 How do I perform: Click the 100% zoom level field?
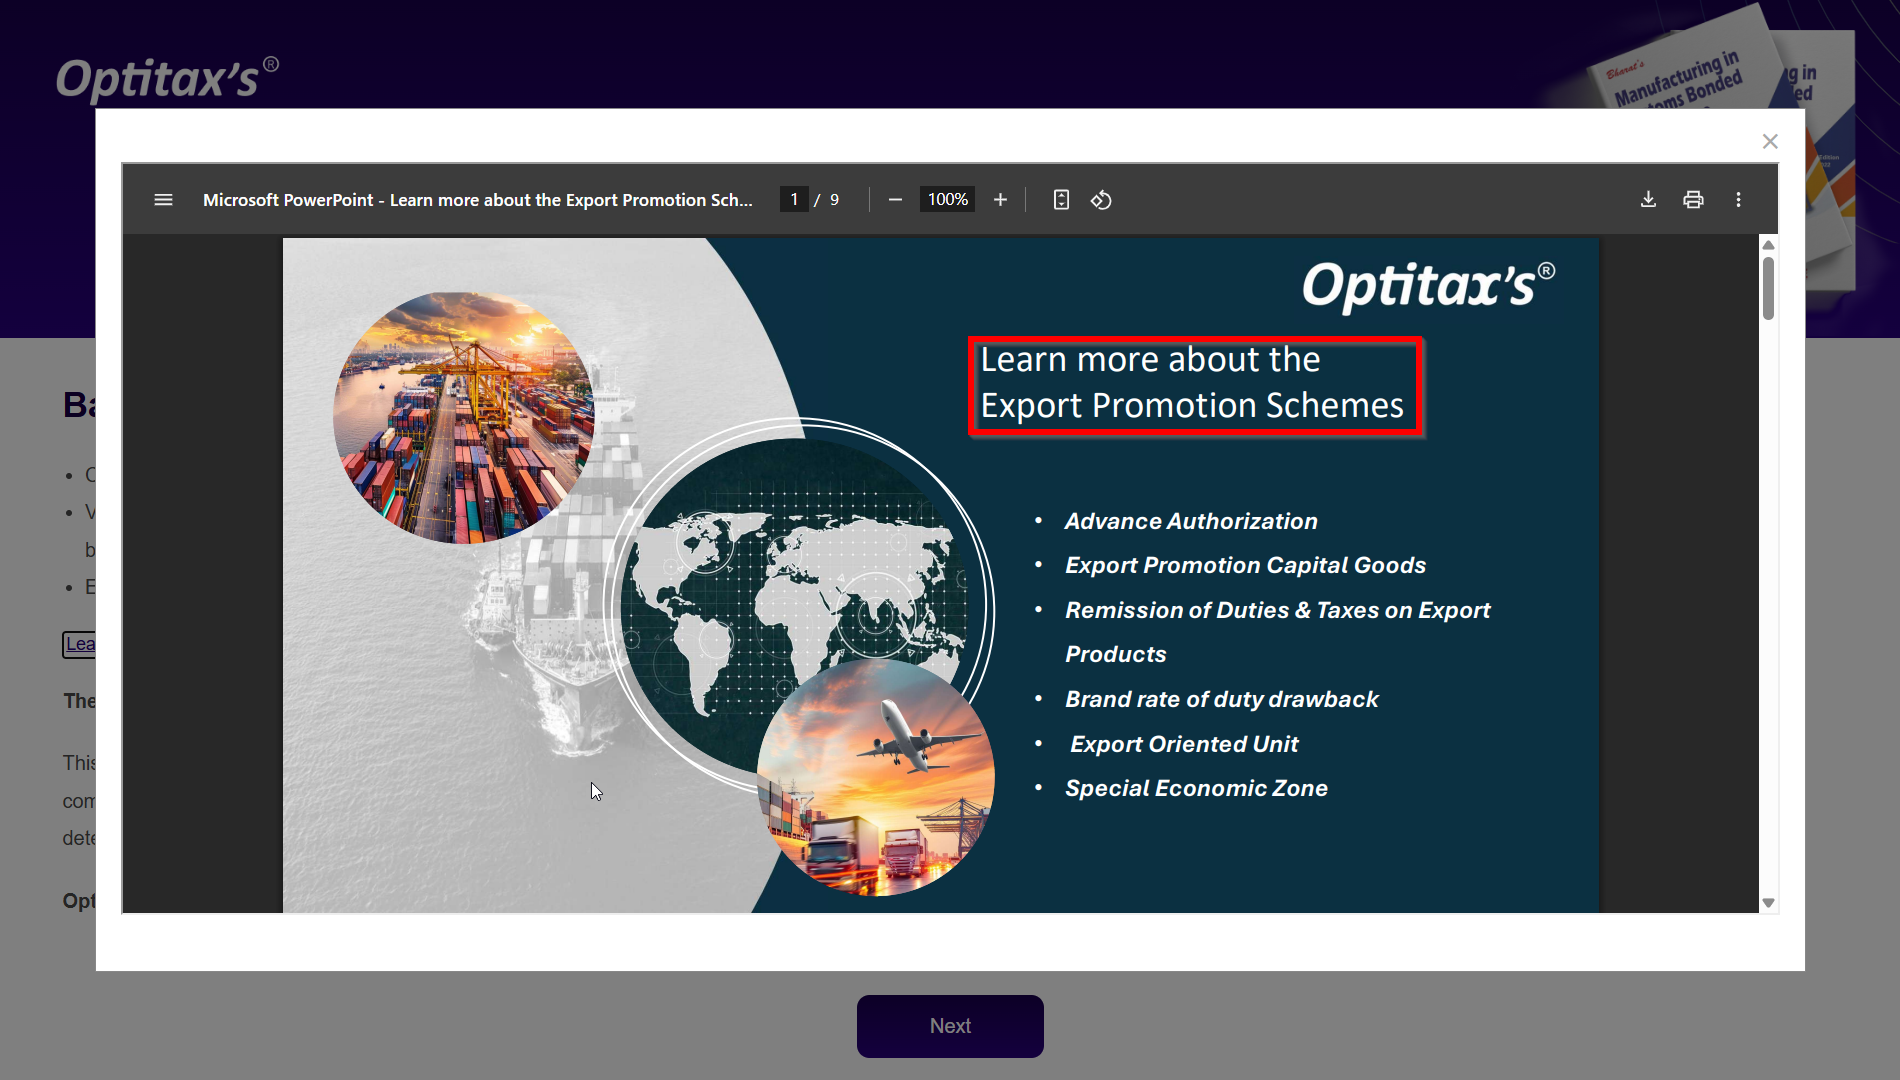coord(946,199)
